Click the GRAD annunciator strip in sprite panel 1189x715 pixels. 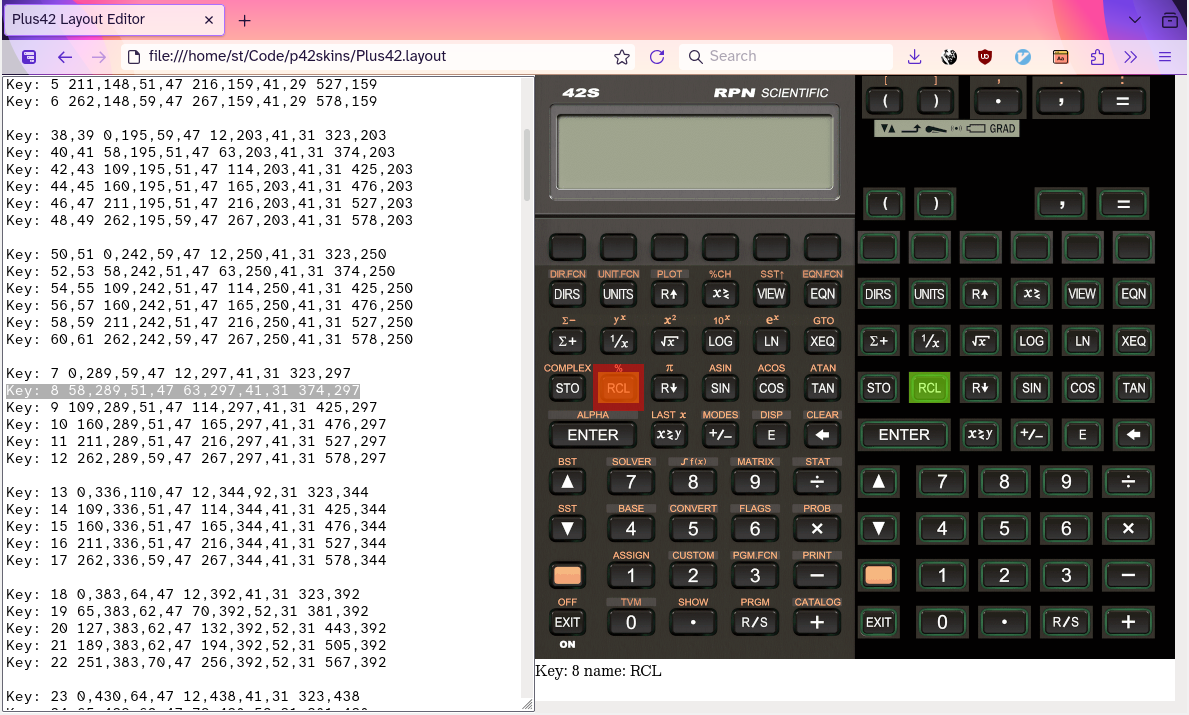click(x=946, y=129)
